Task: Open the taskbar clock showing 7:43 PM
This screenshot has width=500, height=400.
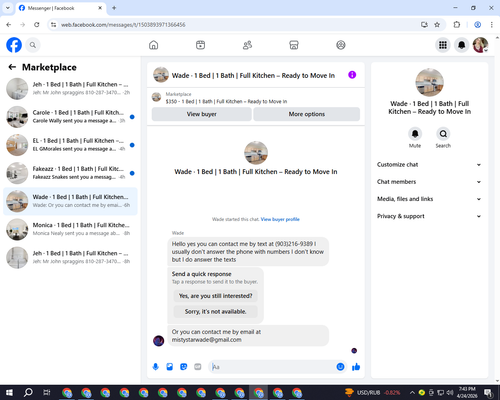Action: (467, 392)
